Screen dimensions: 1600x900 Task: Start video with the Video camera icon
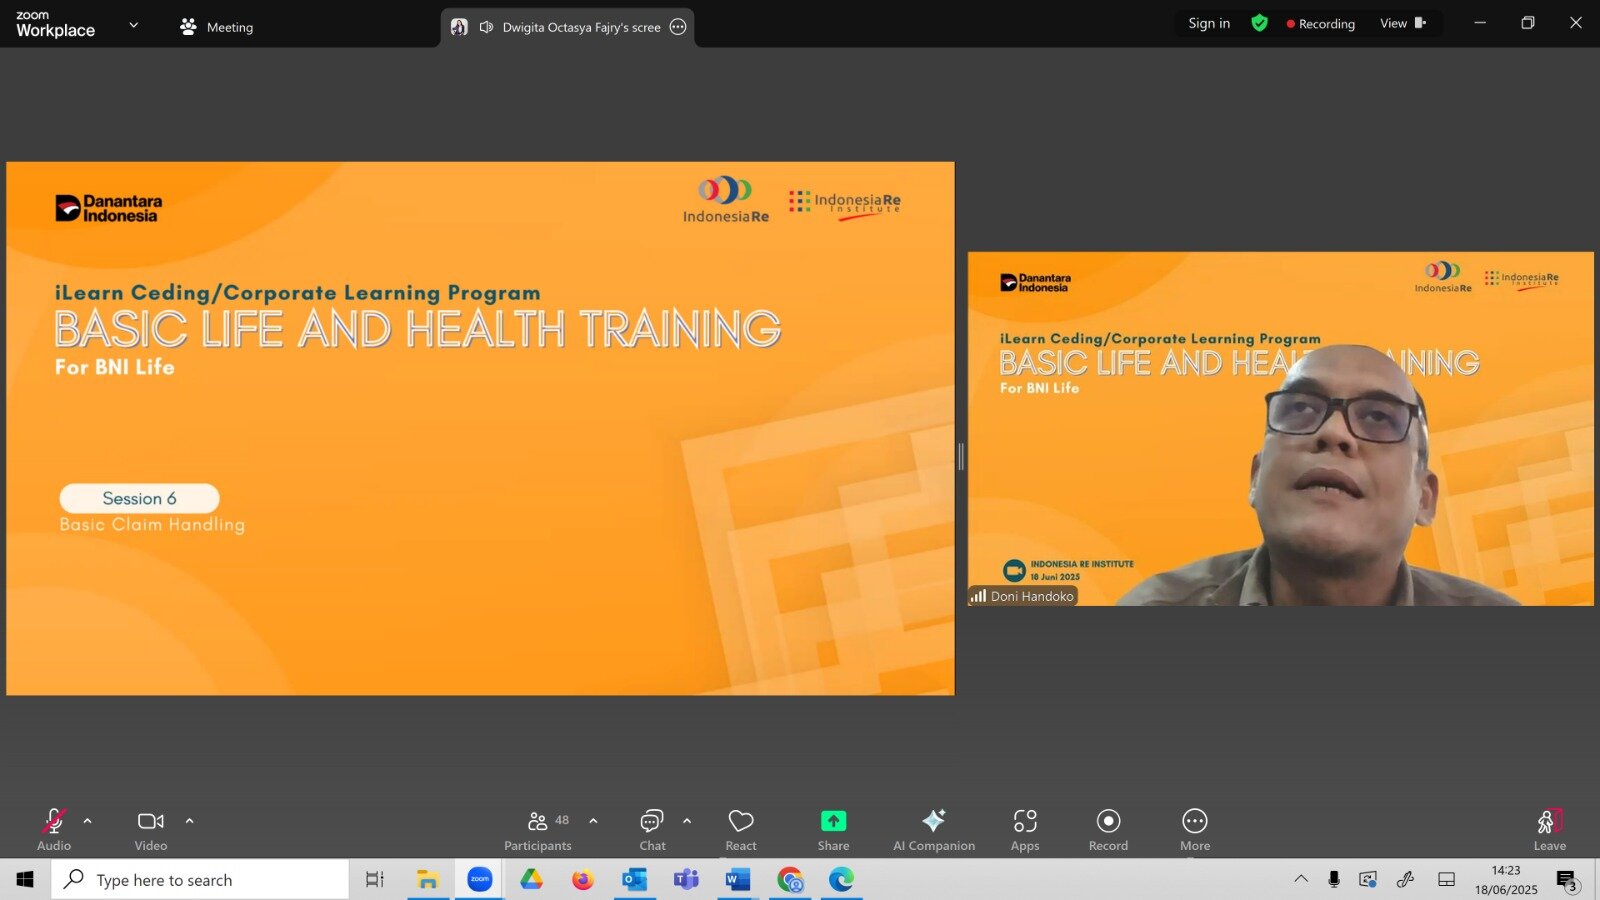pyautogui.click(x=151, y=821)
